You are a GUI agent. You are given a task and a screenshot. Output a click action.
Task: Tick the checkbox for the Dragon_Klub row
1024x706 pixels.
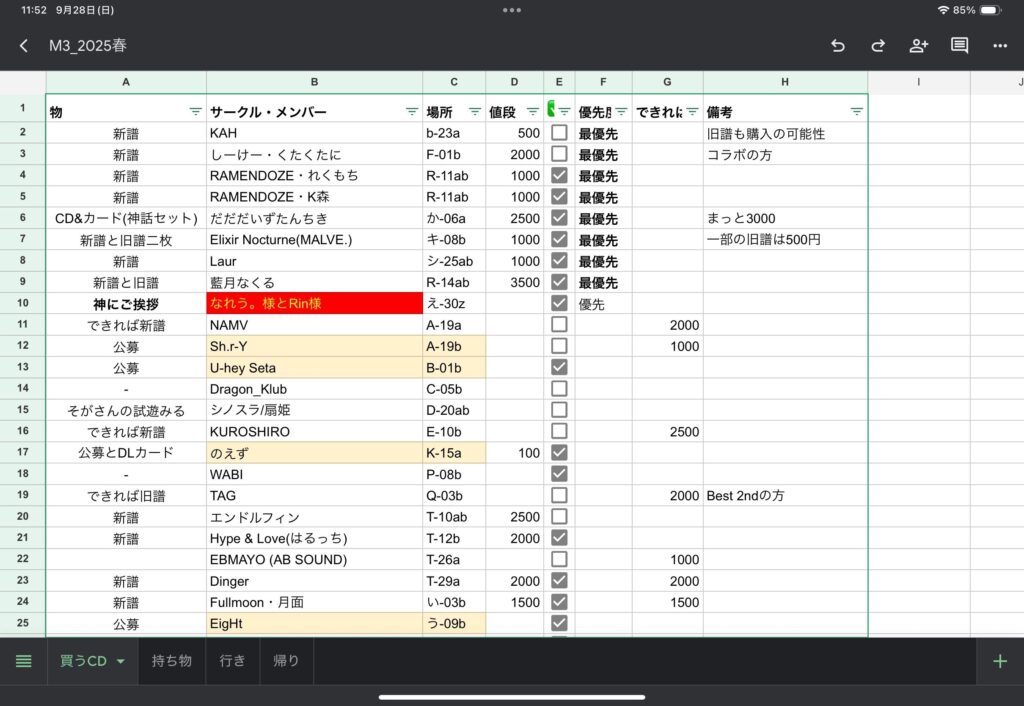(559, 389)
